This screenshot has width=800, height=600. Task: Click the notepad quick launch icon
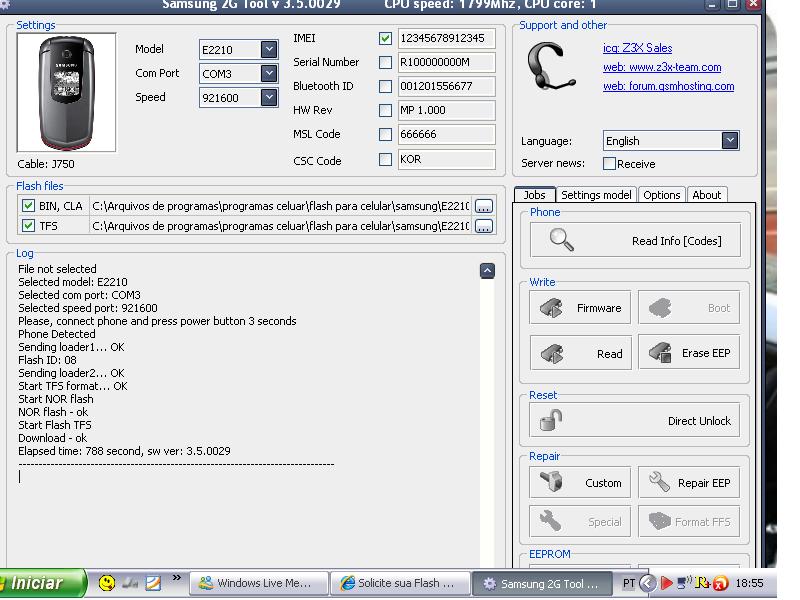click(153, 583)
